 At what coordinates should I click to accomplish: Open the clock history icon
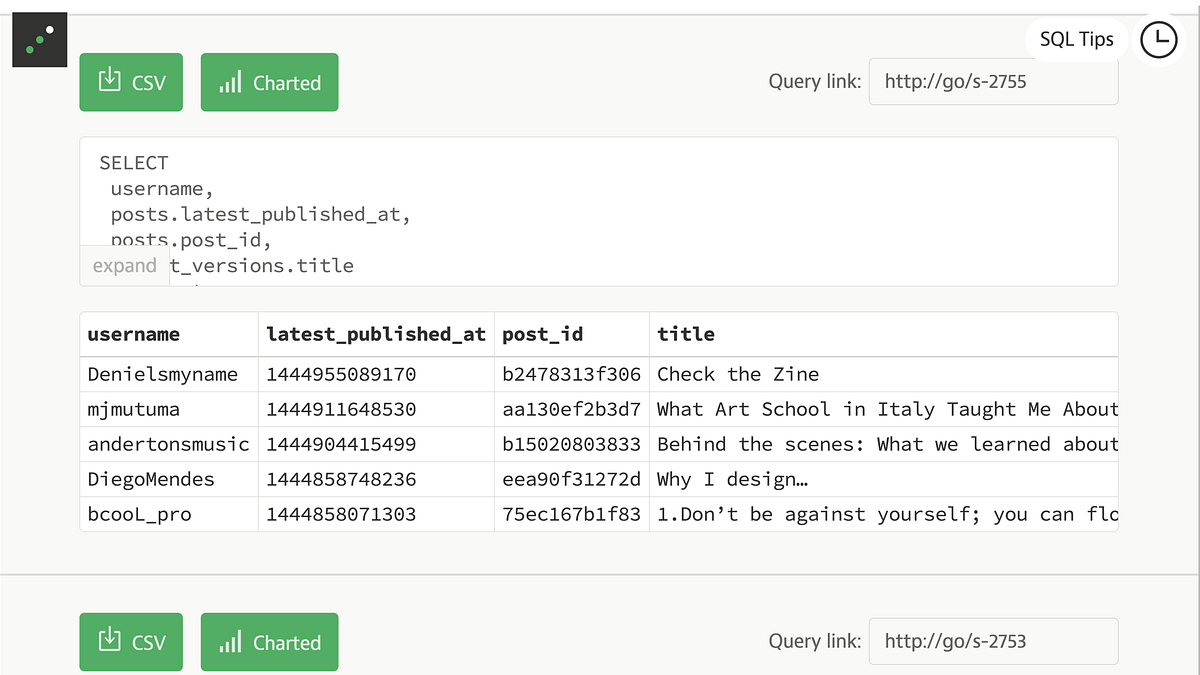[1158, 40]
